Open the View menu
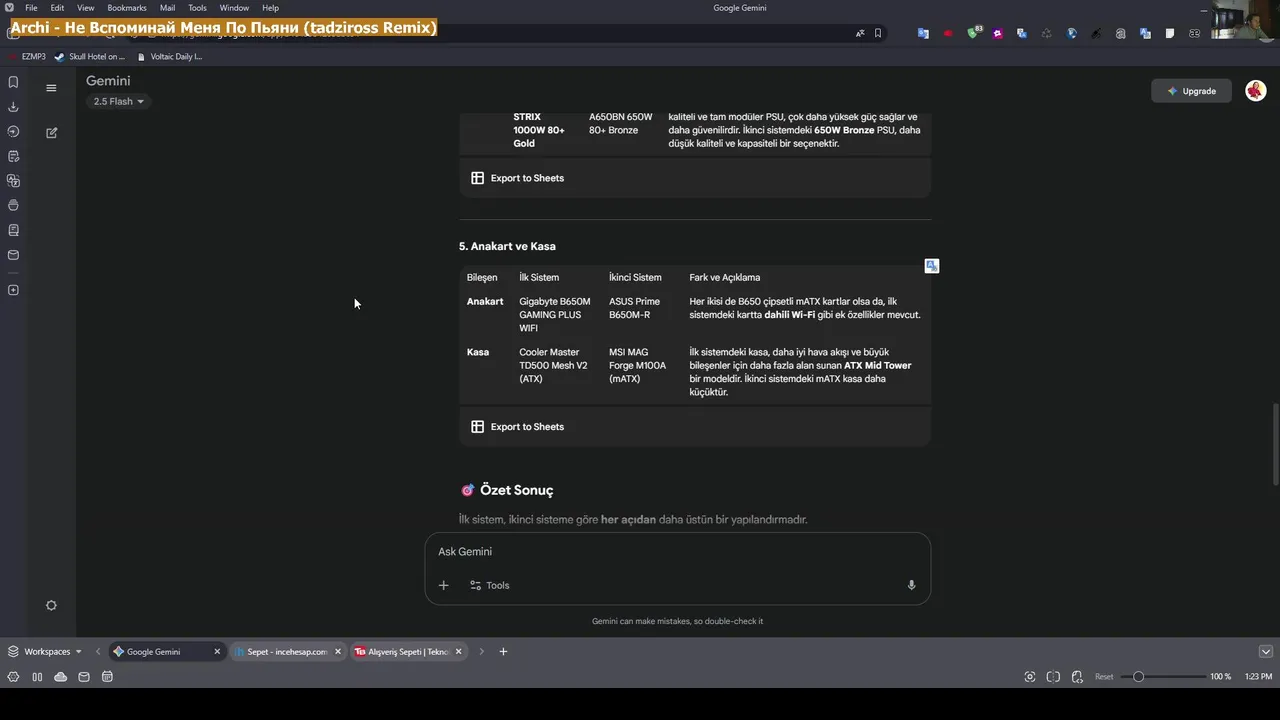1280x720 pixels. (x=86, y=8)
